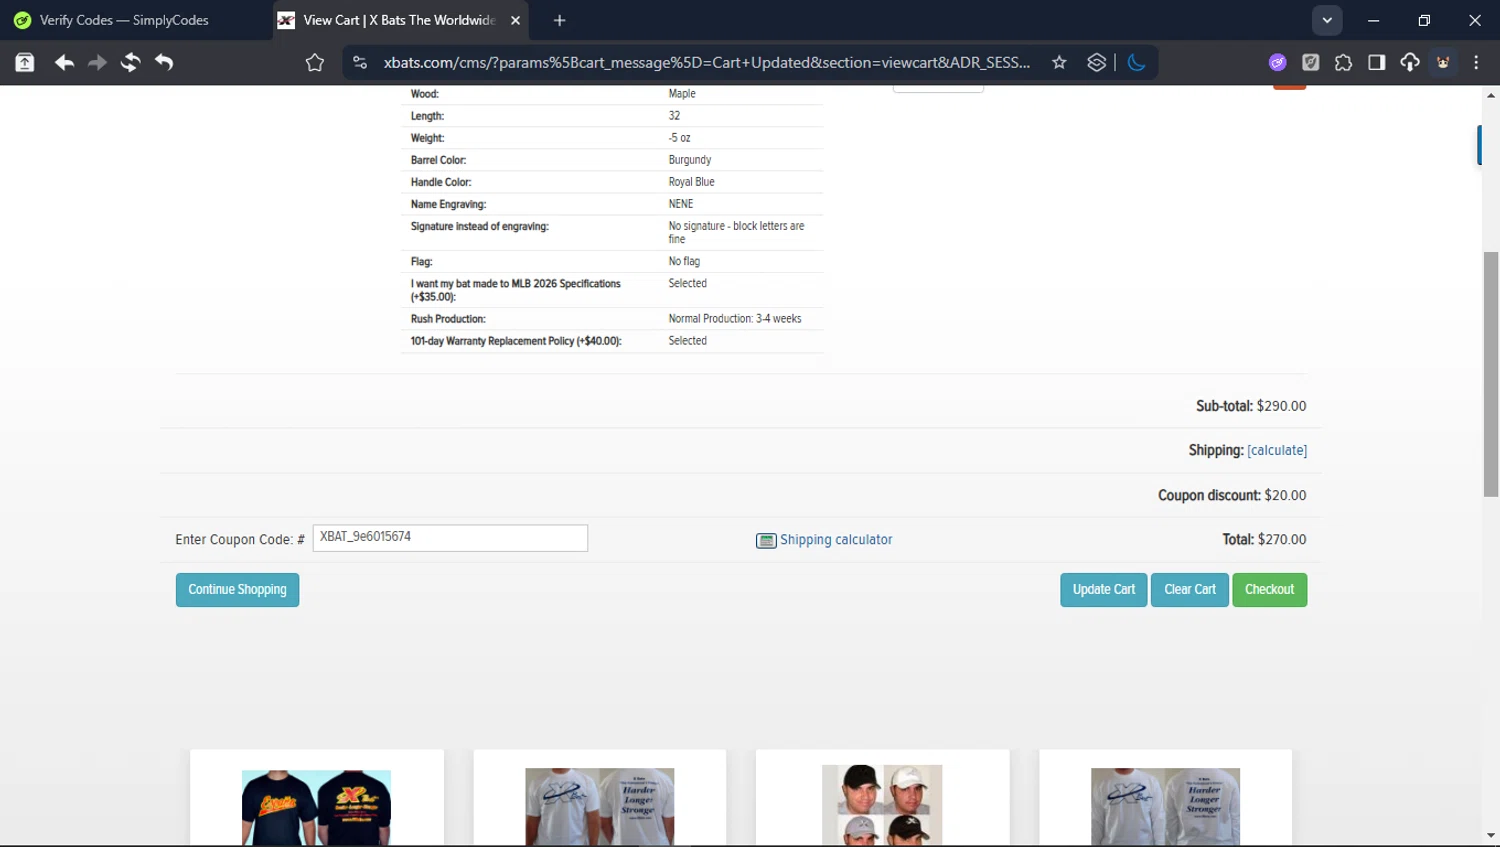The image size is (1500, 847).
Task: Open the browser three-dot menu
Action: pos(1476,63)
